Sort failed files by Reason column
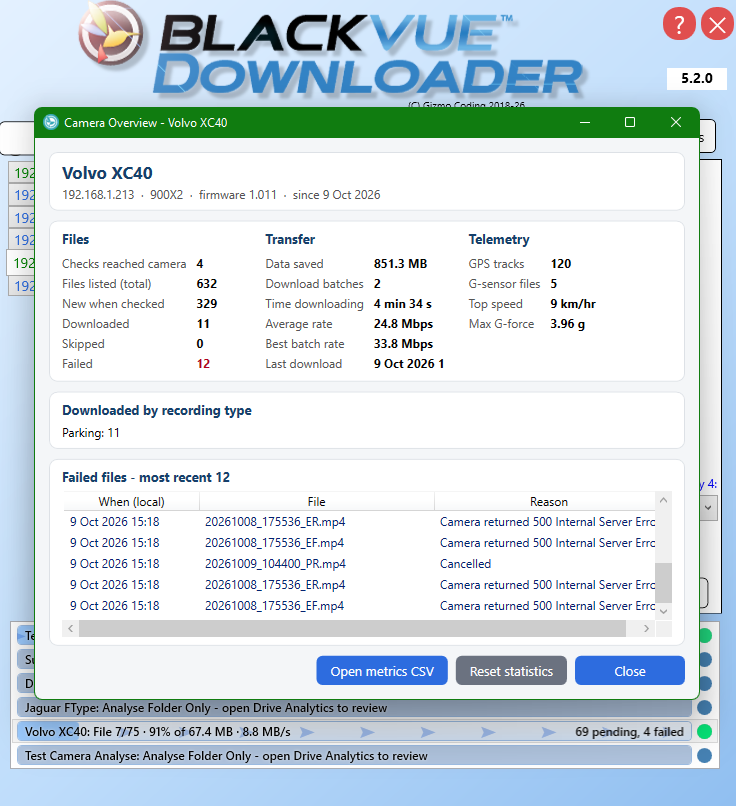This screenshot has height=806, width=736. 548,501
